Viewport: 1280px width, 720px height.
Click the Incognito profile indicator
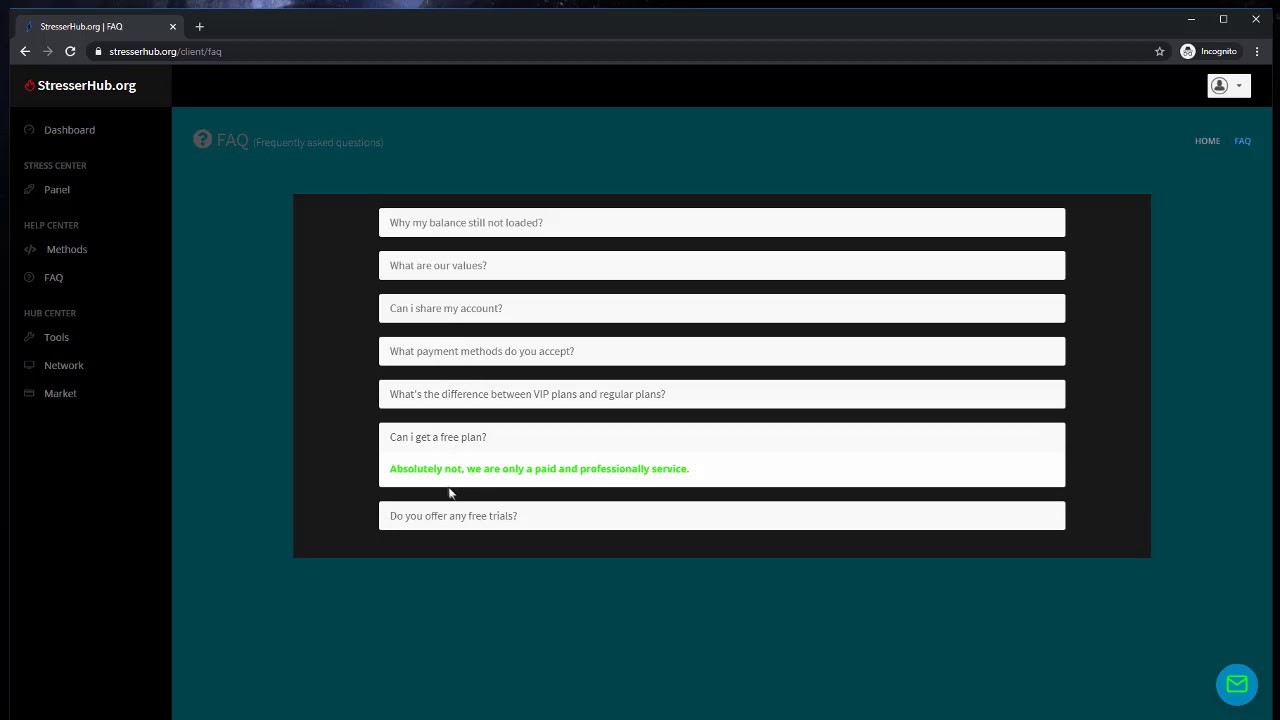click(1209, 51)
